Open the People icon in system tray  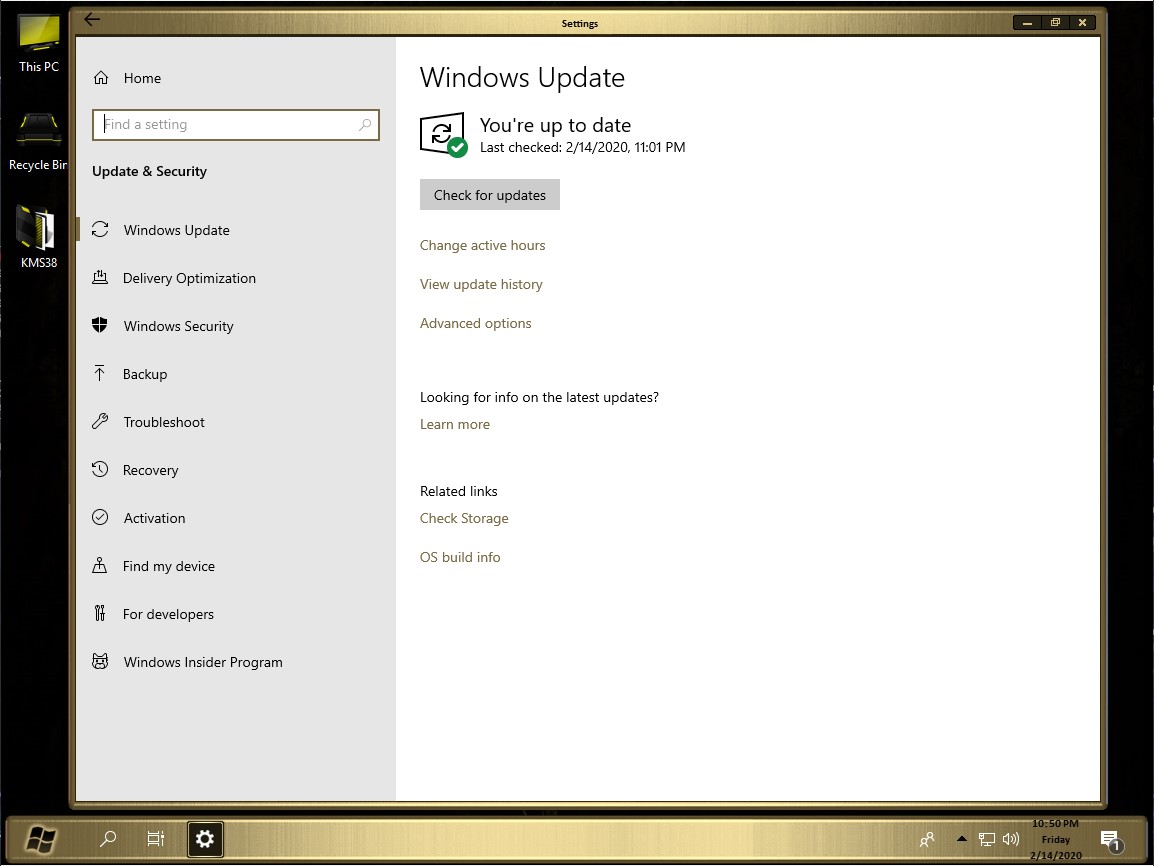click(x=927, y=840)
